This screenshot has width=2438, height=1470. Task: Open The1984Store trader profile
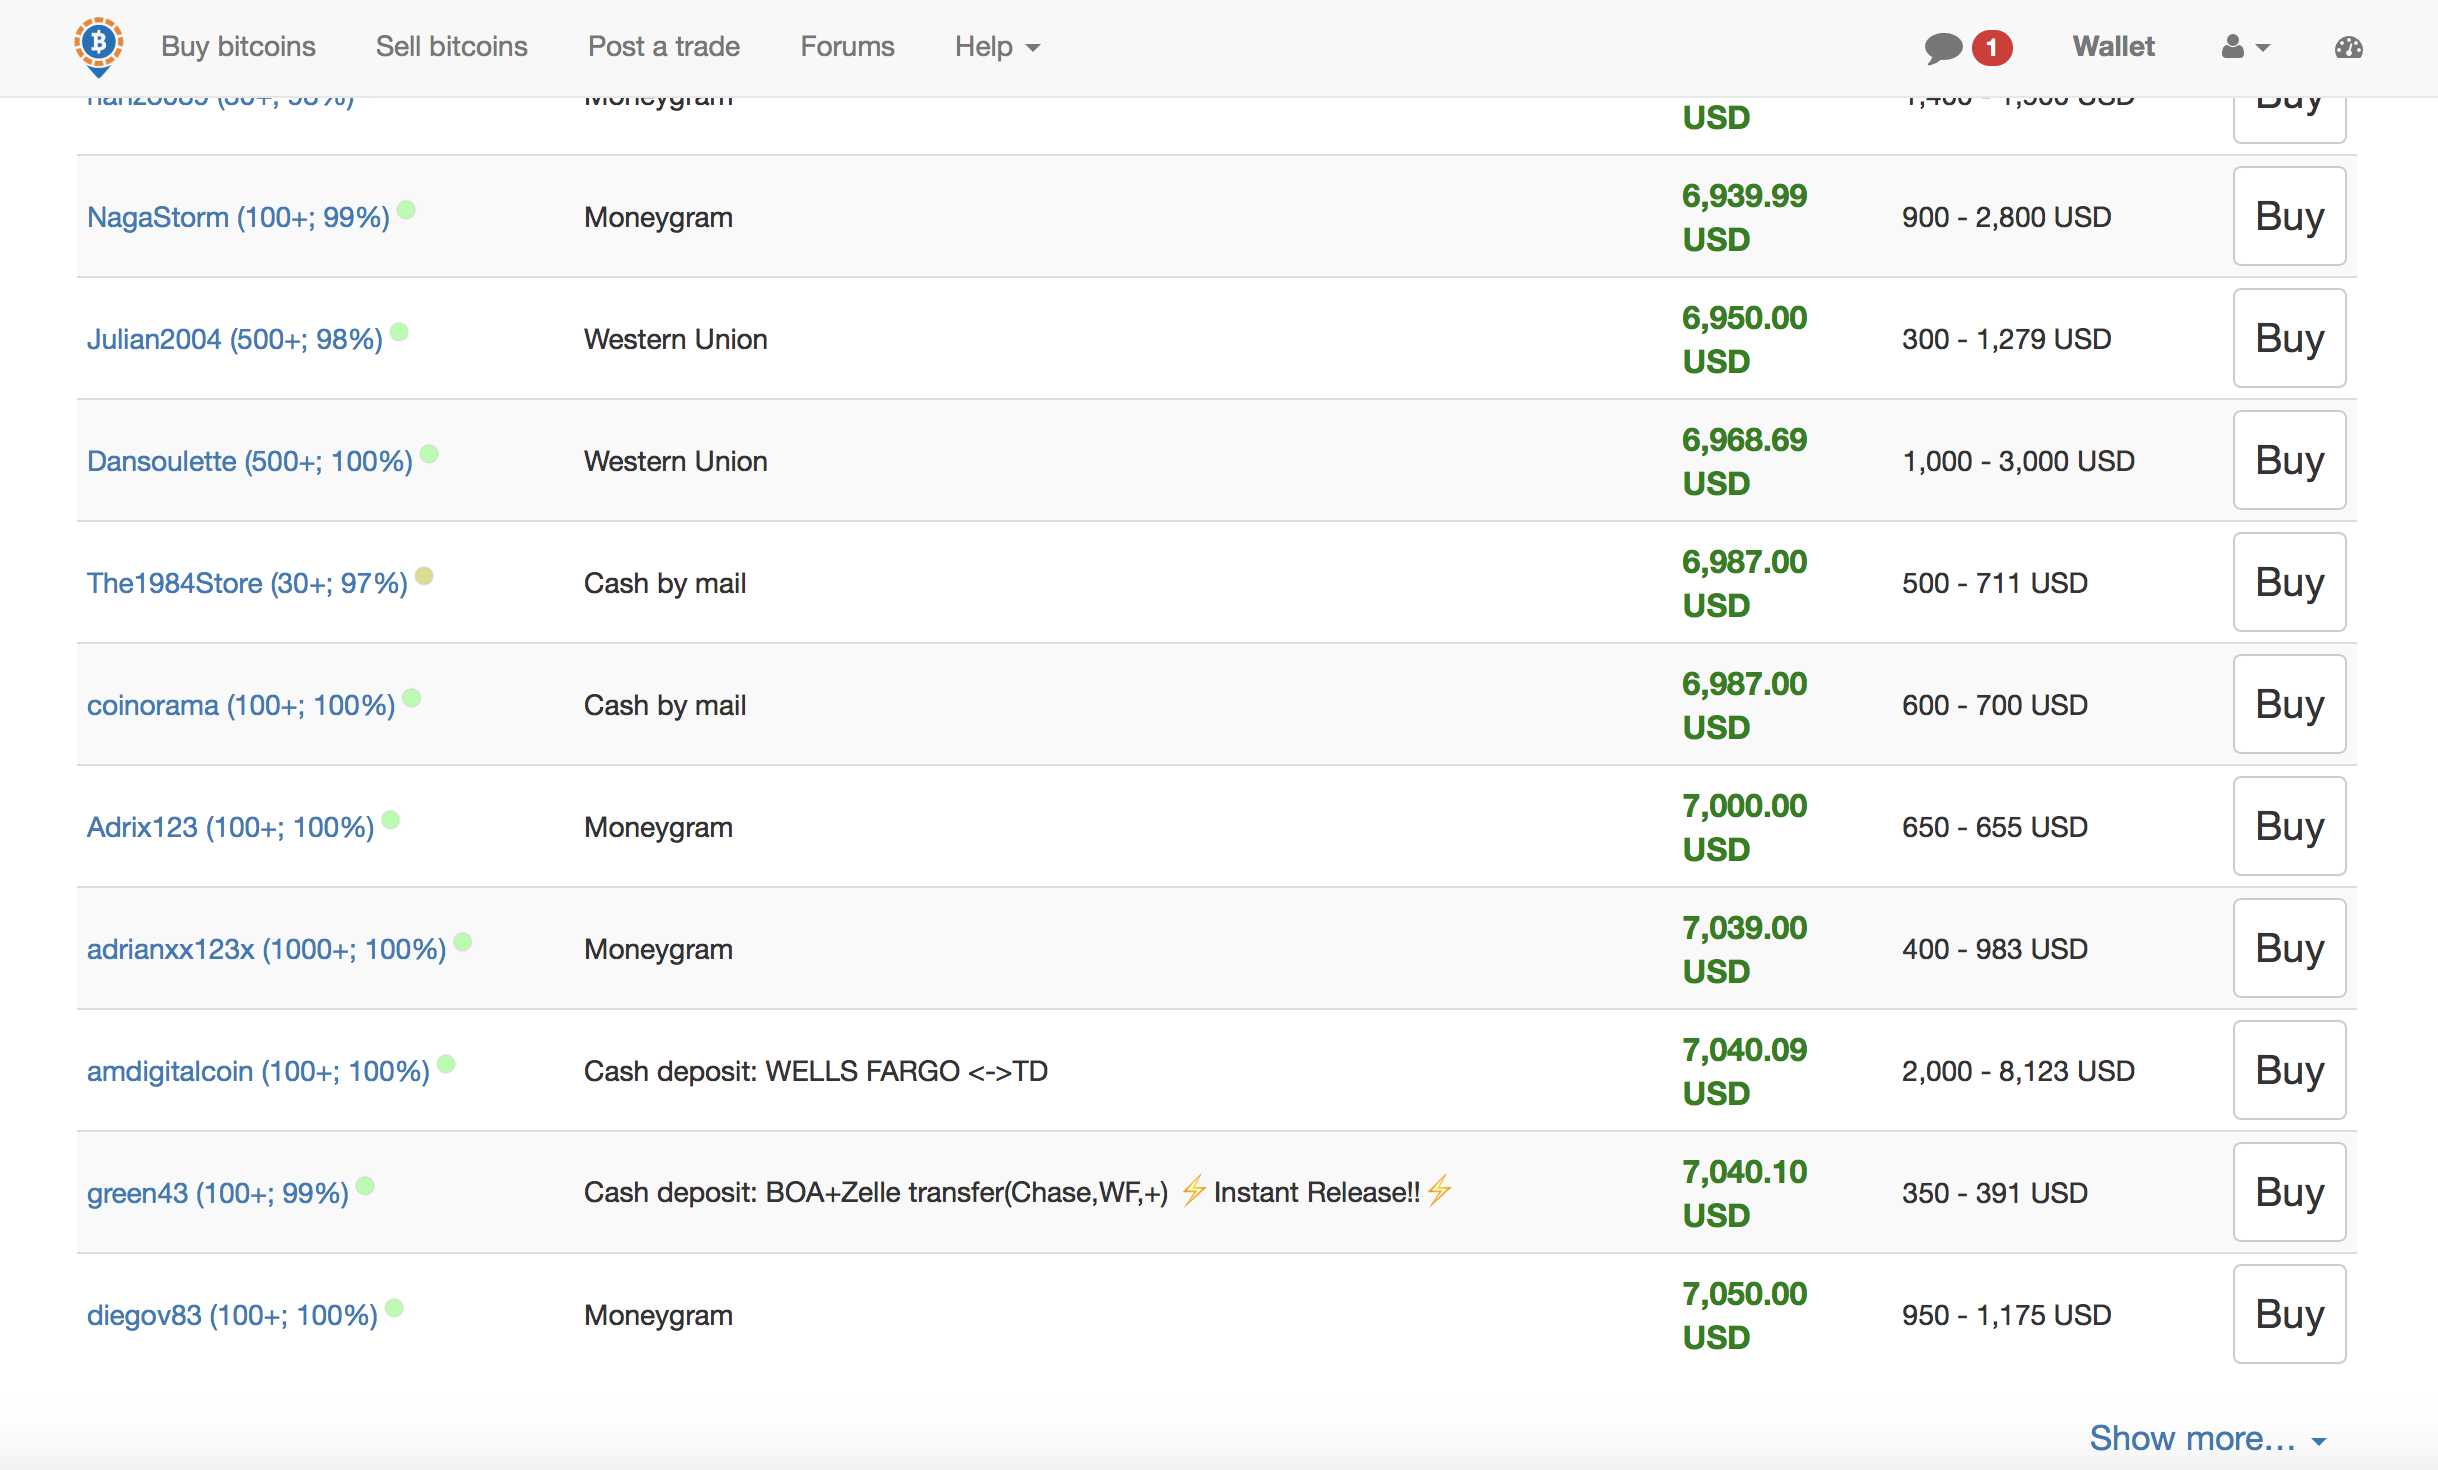point(247,583)
